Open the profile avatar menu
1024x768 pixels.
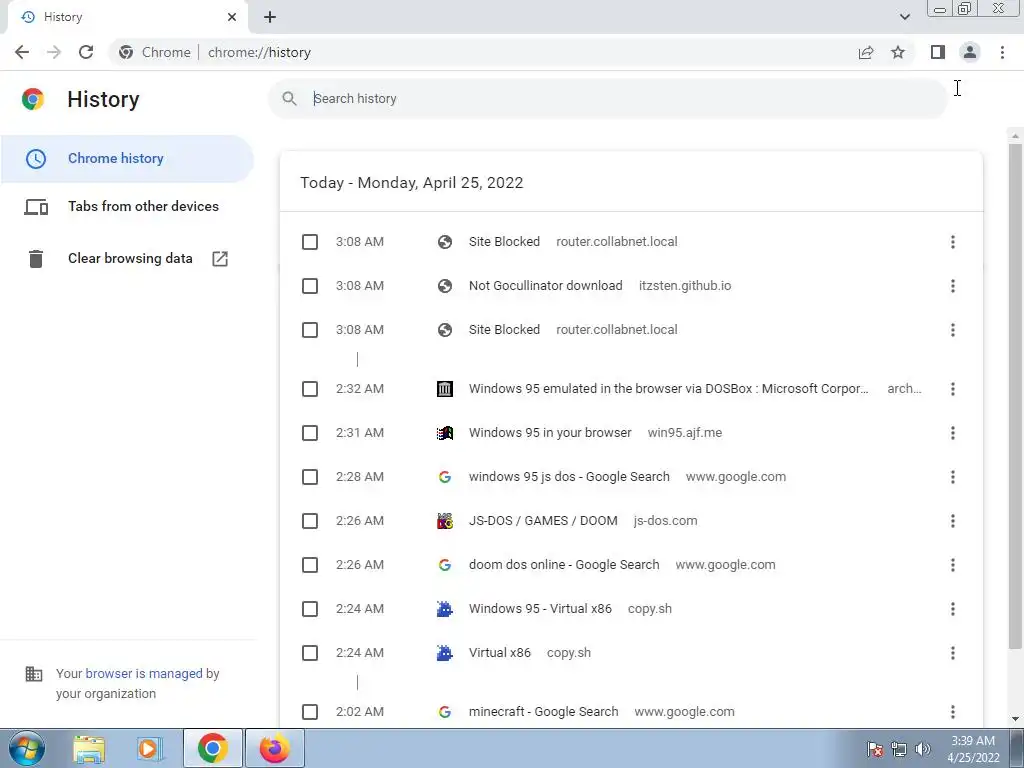(970, 52)
